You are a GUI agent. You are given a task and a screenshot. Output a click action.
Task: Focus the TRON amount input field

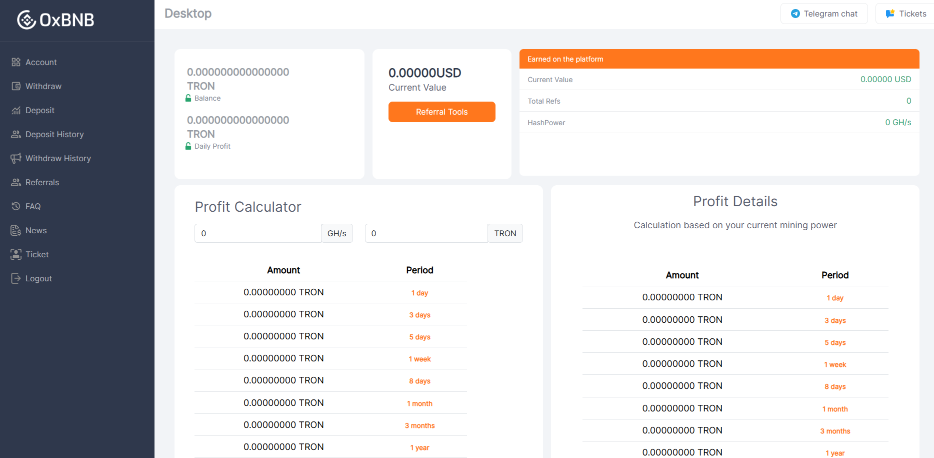pyautogui.click(x=427, y=233)
